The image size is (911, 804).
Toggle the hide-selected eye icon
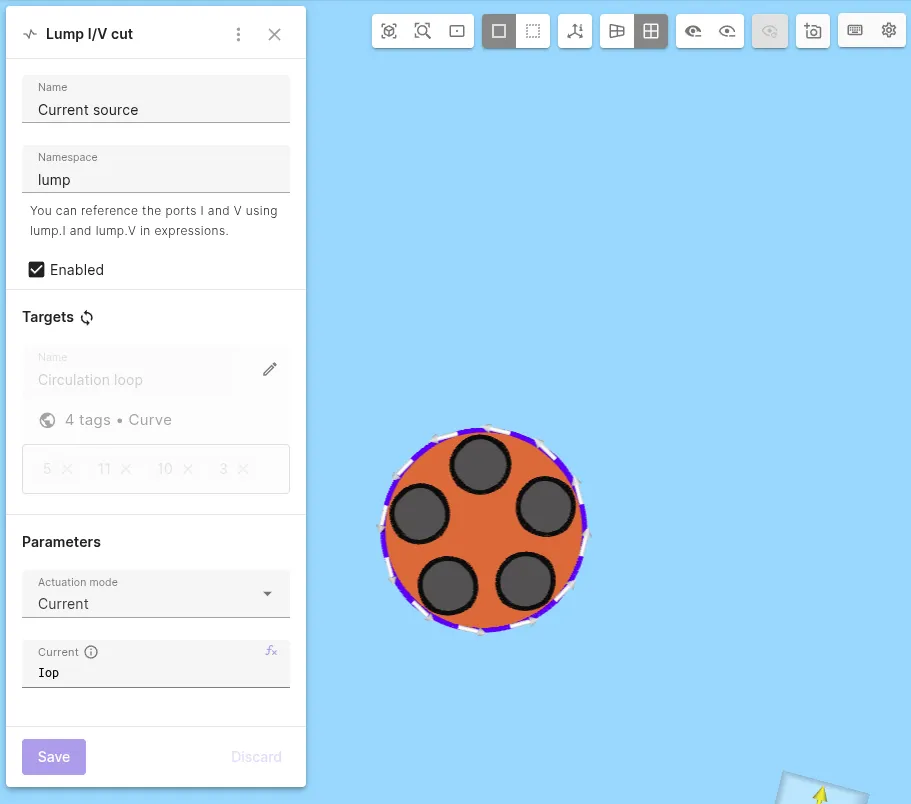coord(727,31)
